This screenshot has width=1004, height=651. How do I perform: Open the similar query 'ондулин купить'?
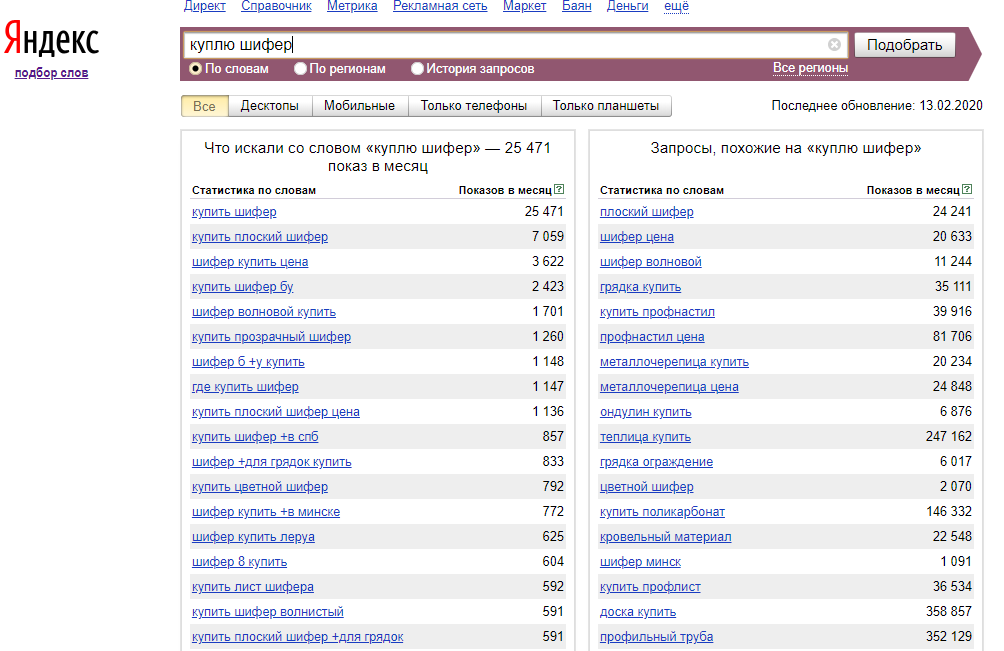pos(645,412)
